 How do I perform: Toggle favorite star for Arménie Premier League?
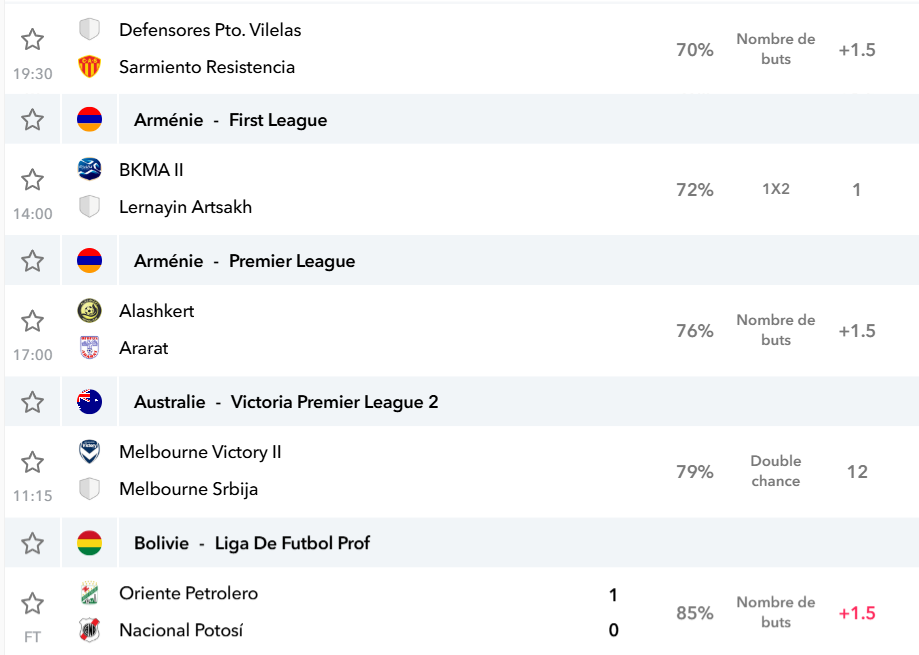point(32,261)
